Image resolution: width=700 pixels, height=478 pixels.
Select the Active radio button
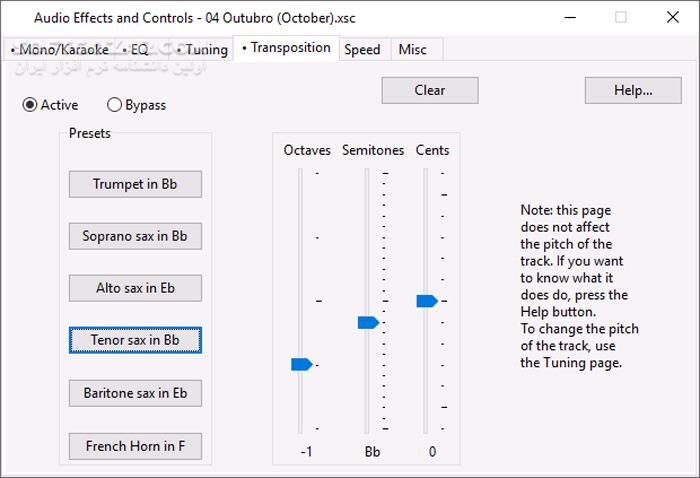tap(30, 105)
